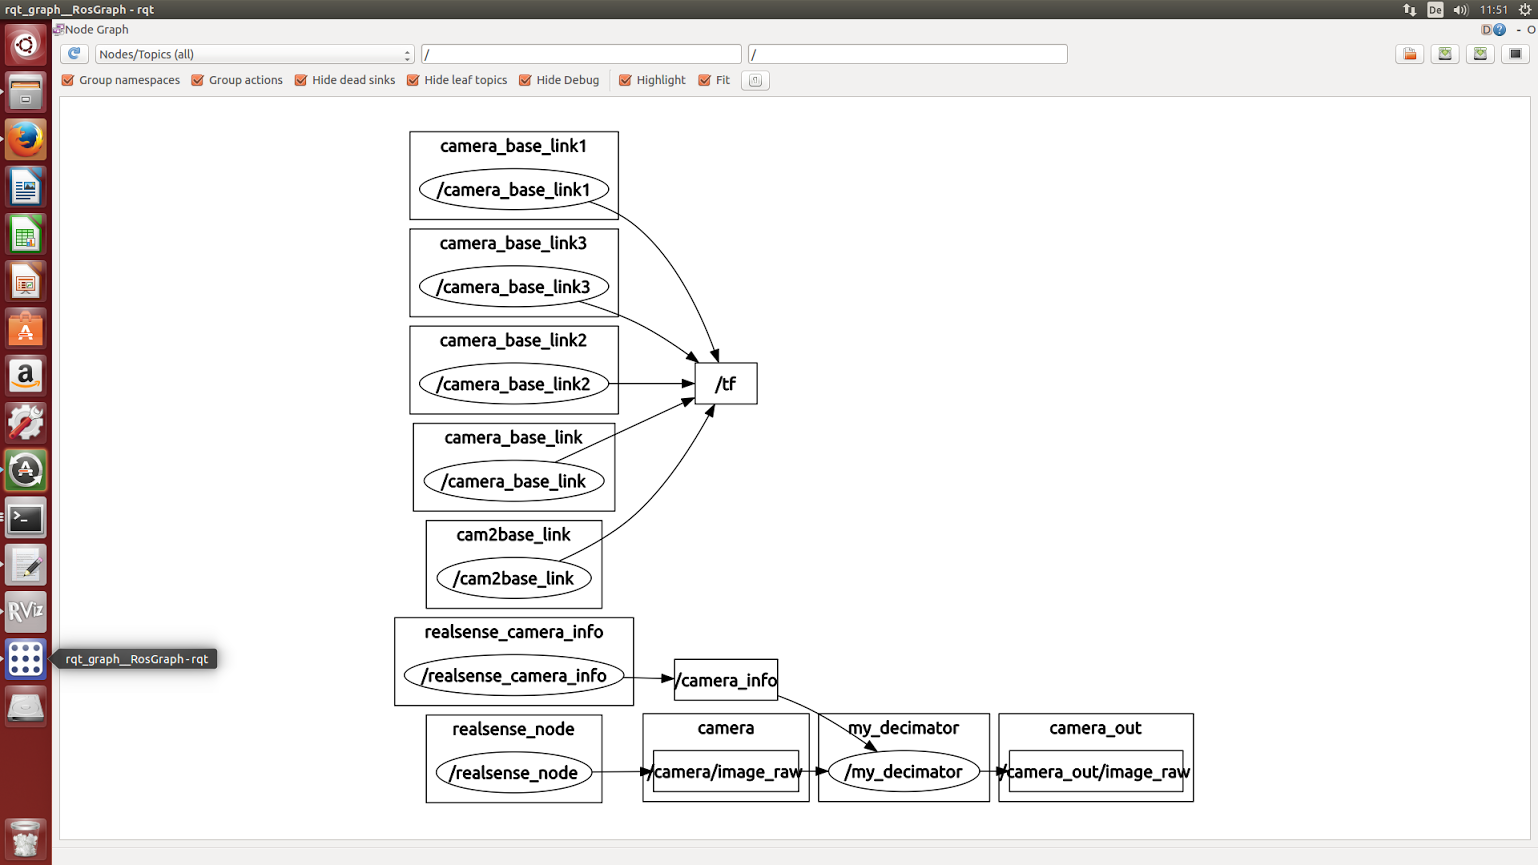Image resolution: width=1538 pixels, height=865 pixels.
Task: Open Amazon launcher icon
Action: (x=26, y=376)
